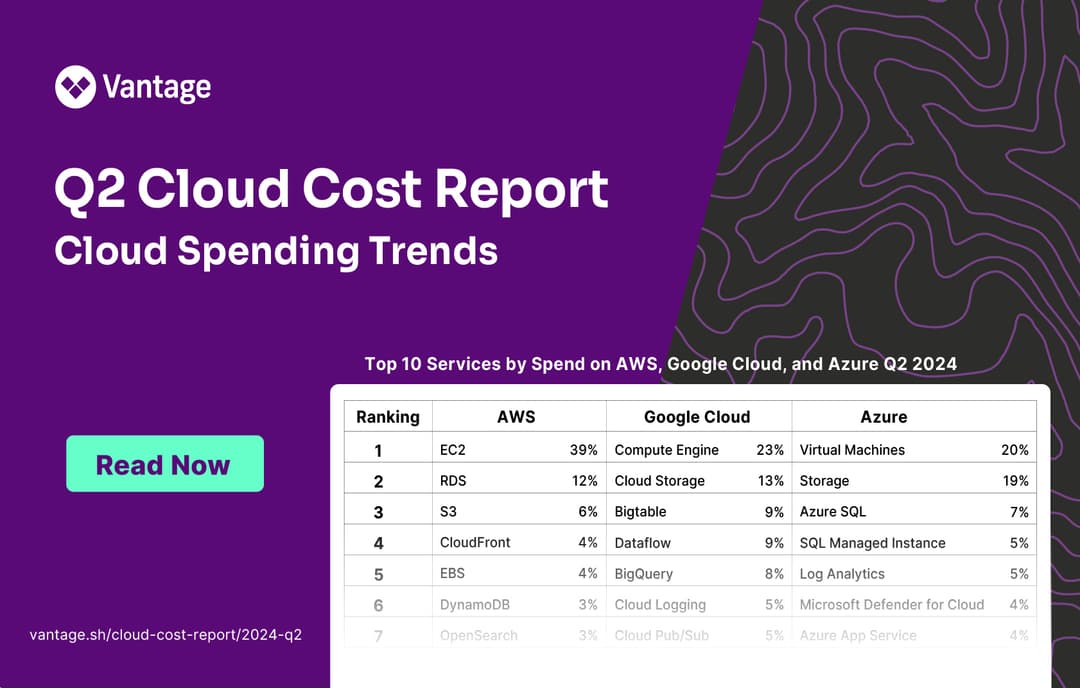Select the AWS column header
Screen dimensions: 1080x688
coord(516,417)
